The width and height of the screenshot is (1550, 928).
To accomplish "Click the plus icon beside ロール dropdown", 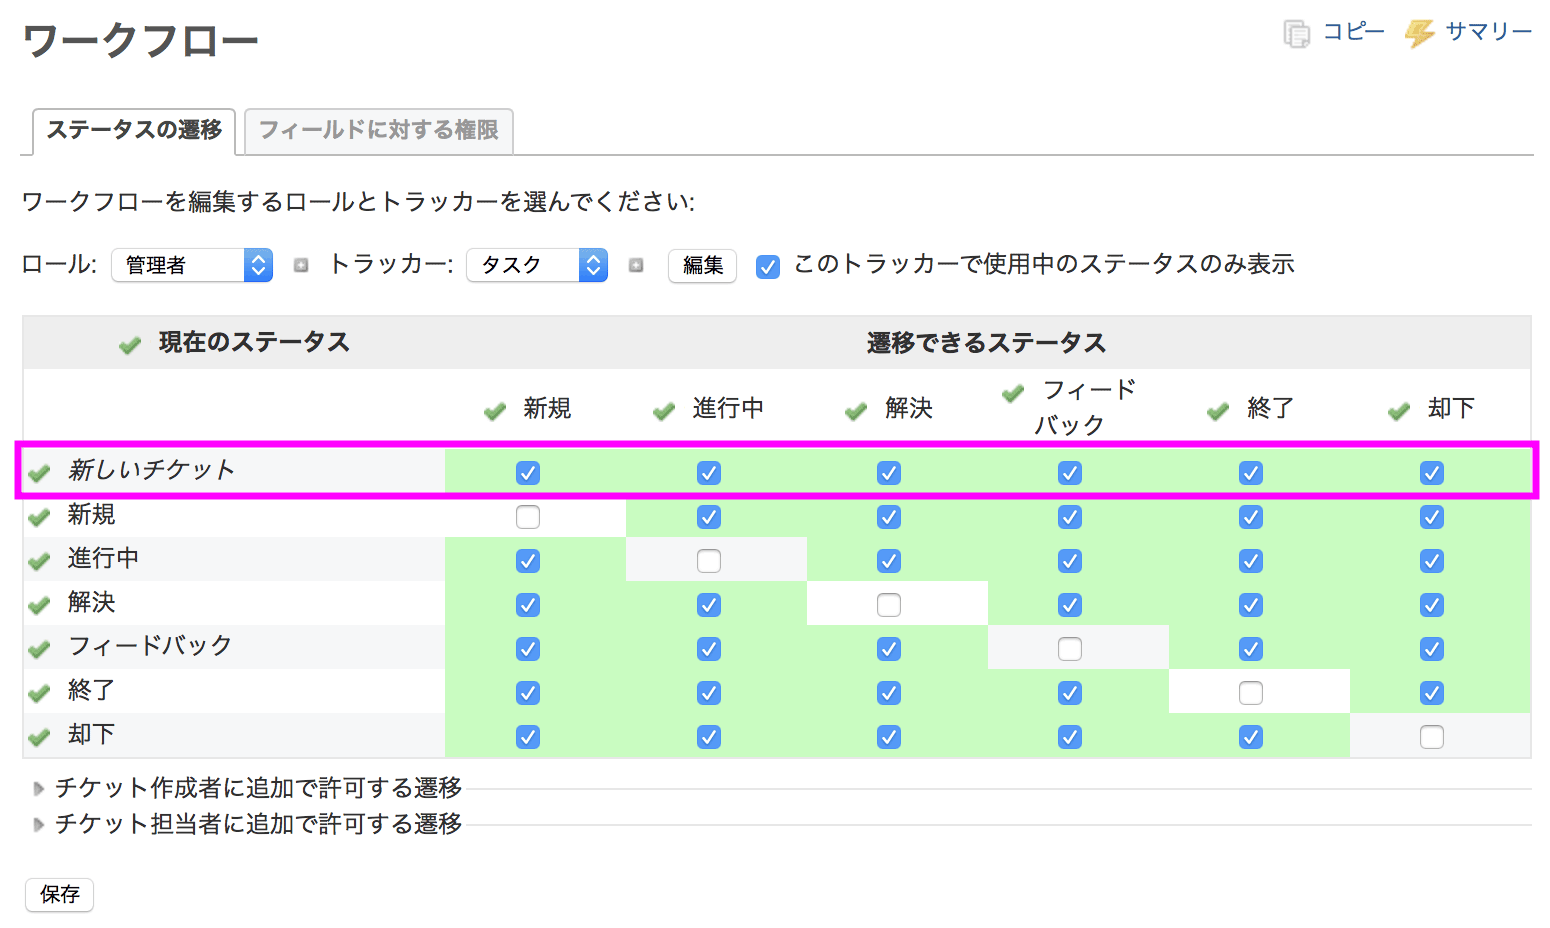I will [301, 265].
